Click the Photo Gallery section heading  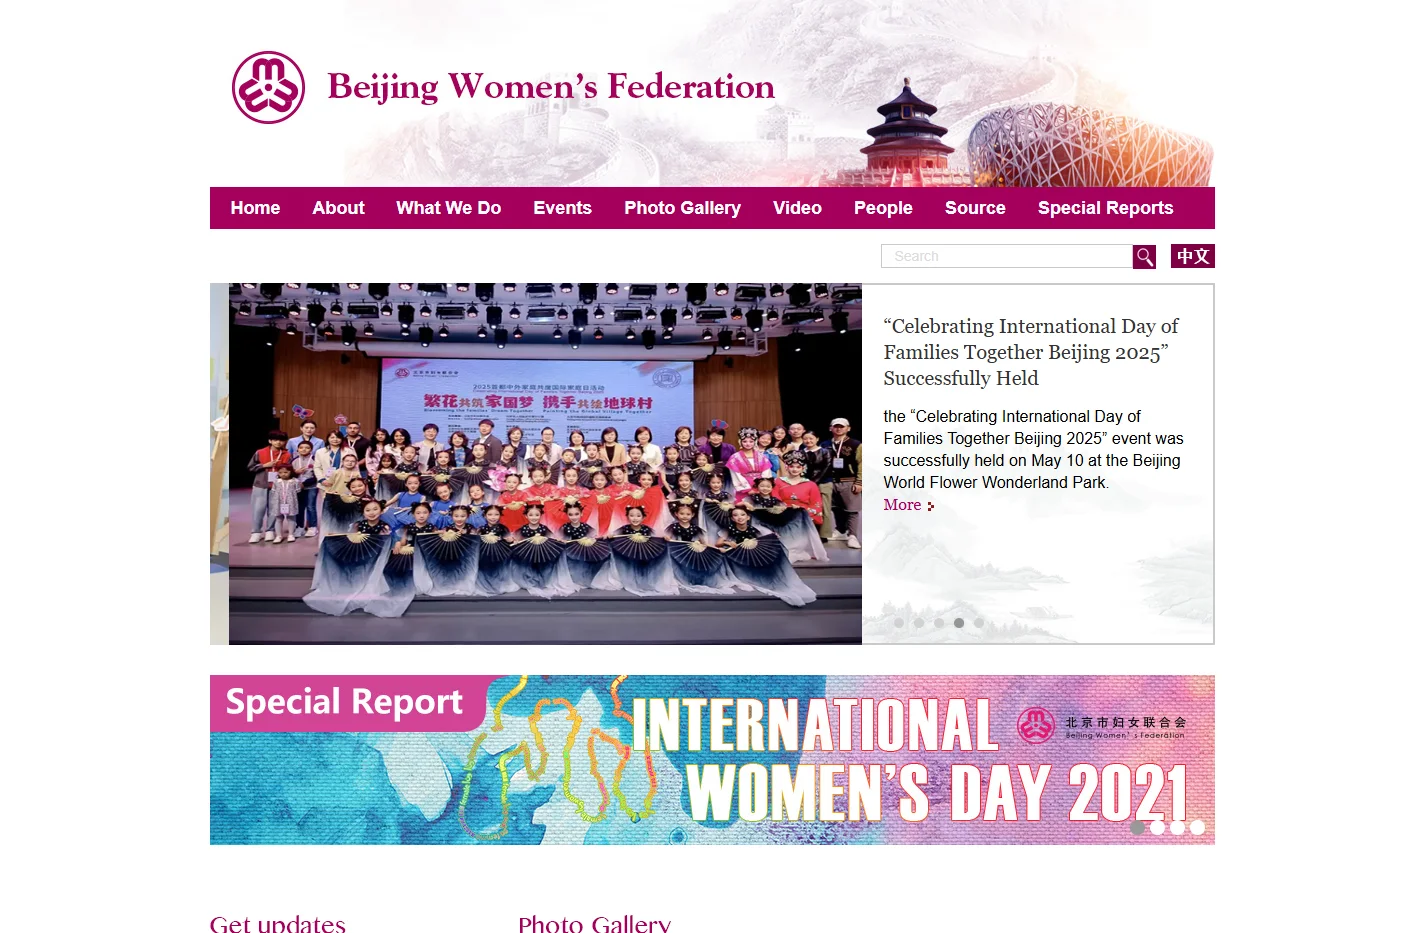(594, 923)
